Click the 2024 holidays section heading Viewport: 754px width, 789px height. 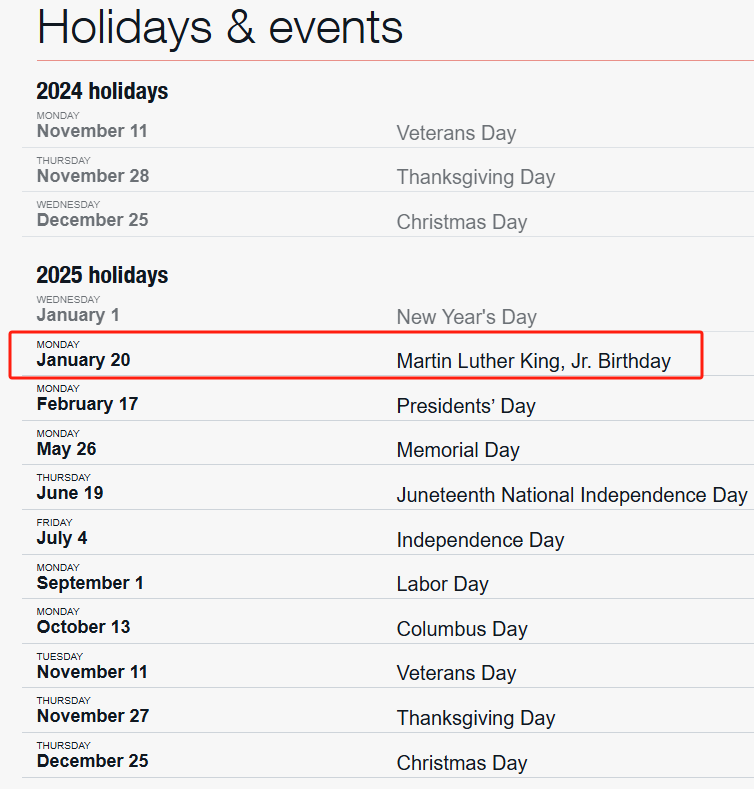point(102,91)
